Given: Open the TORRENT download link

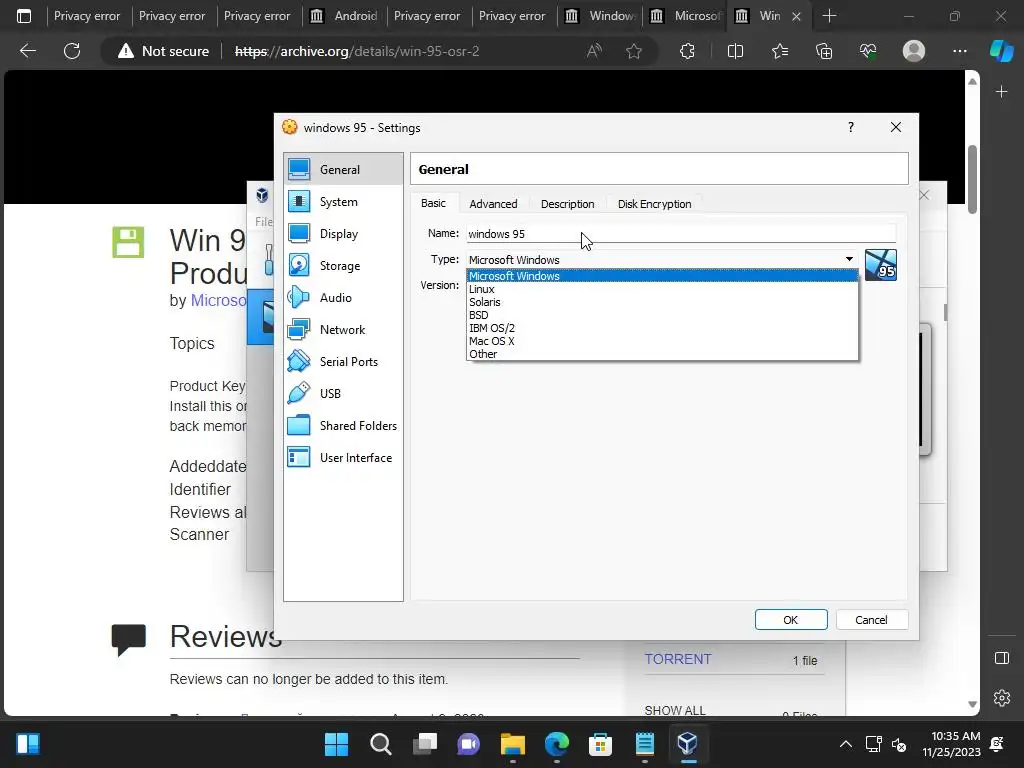Looking at the screenshot, I should tap(678, 659).
